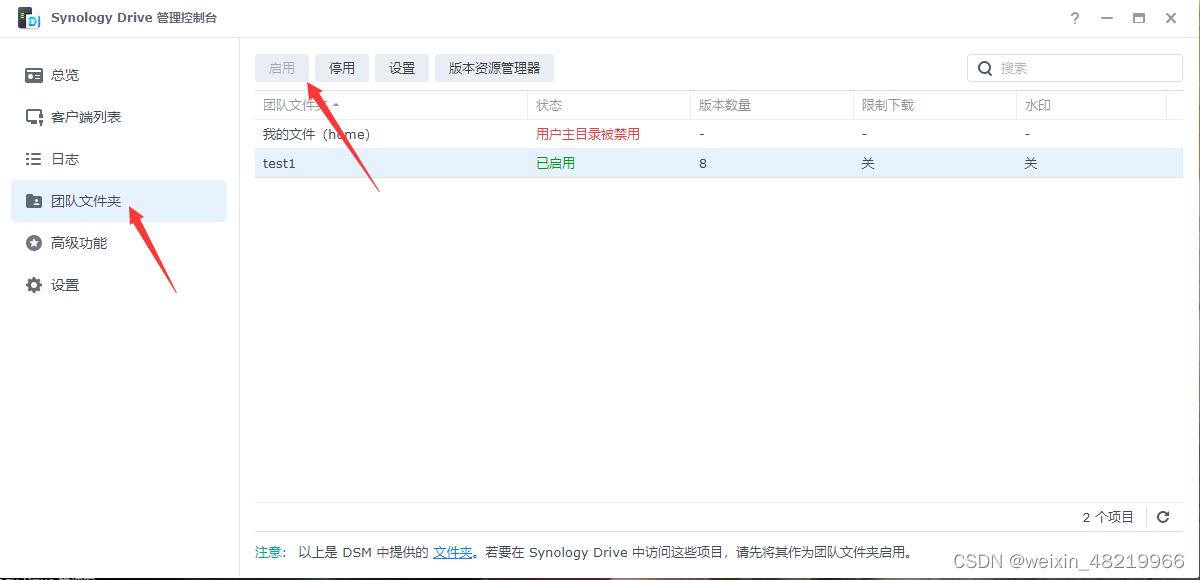Minimize the Synology Drive console window
The width and height of the screenshot is (1200, 580).
point(1107,18)
